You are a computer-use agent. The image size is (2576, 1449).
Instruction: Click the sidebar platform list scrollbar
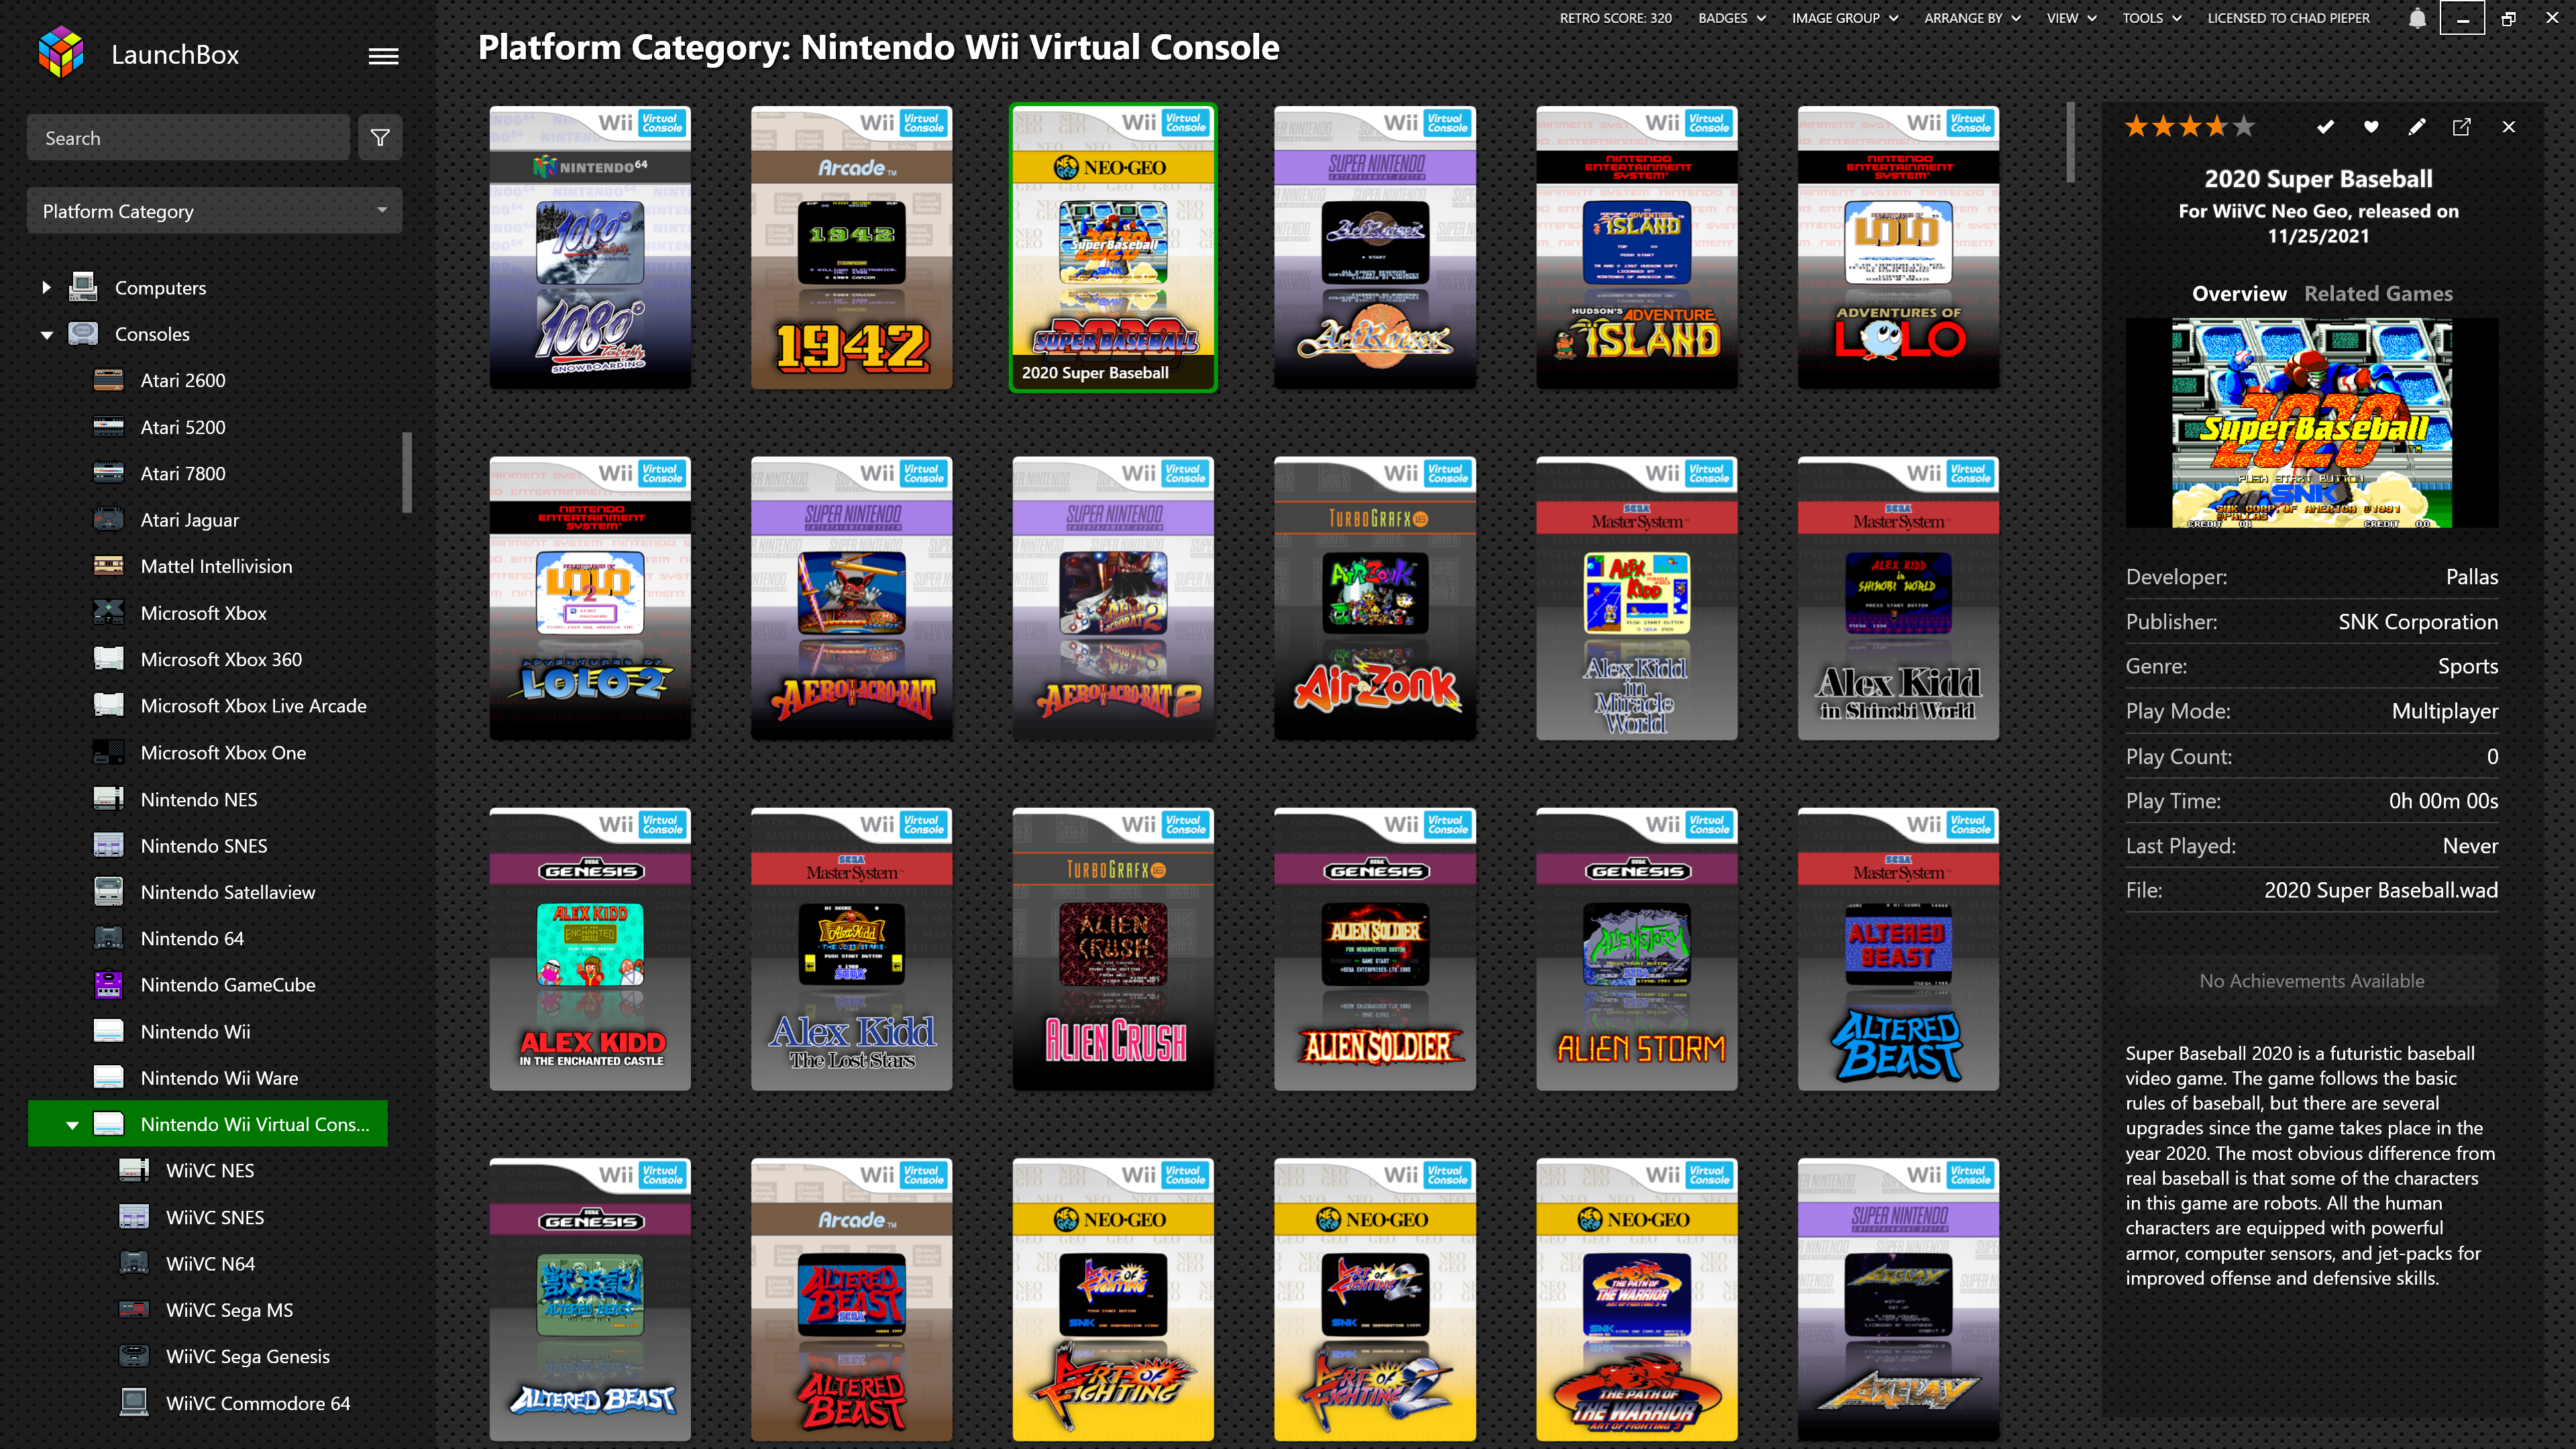[407, 472]
